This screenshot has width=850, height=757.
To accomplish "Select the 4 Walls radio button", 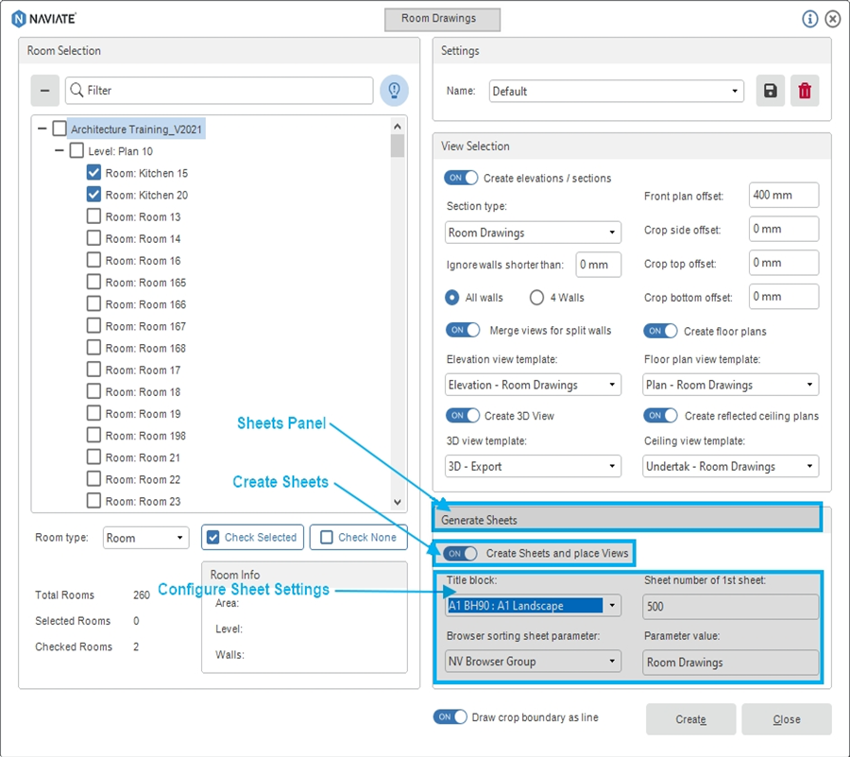I will (x=537, y=298).
